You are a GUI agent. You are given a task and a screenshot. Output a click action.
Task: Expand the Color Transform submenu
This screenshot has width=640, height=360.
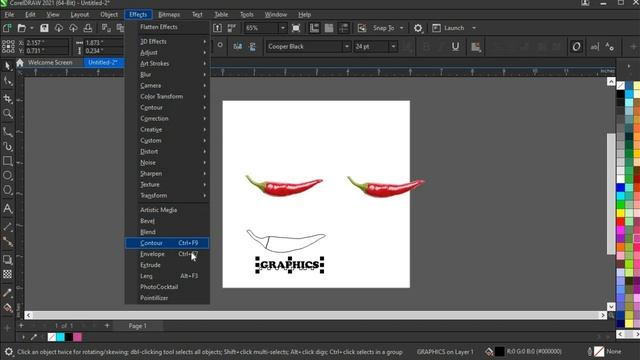point(167,96)
